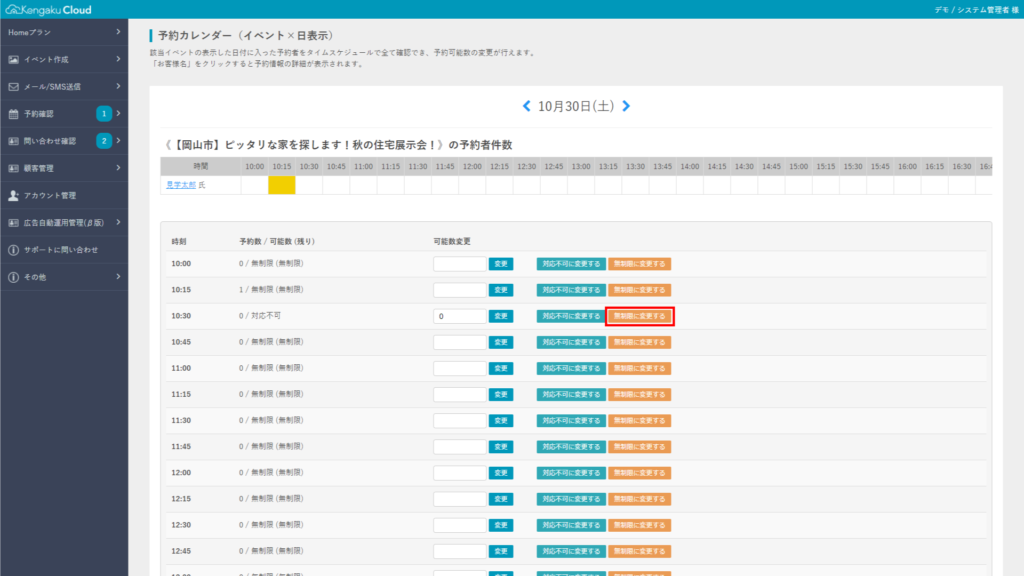Click the date text 10月30日(土)
This screenshot has width=1024, height=576.
coord(576,106)
